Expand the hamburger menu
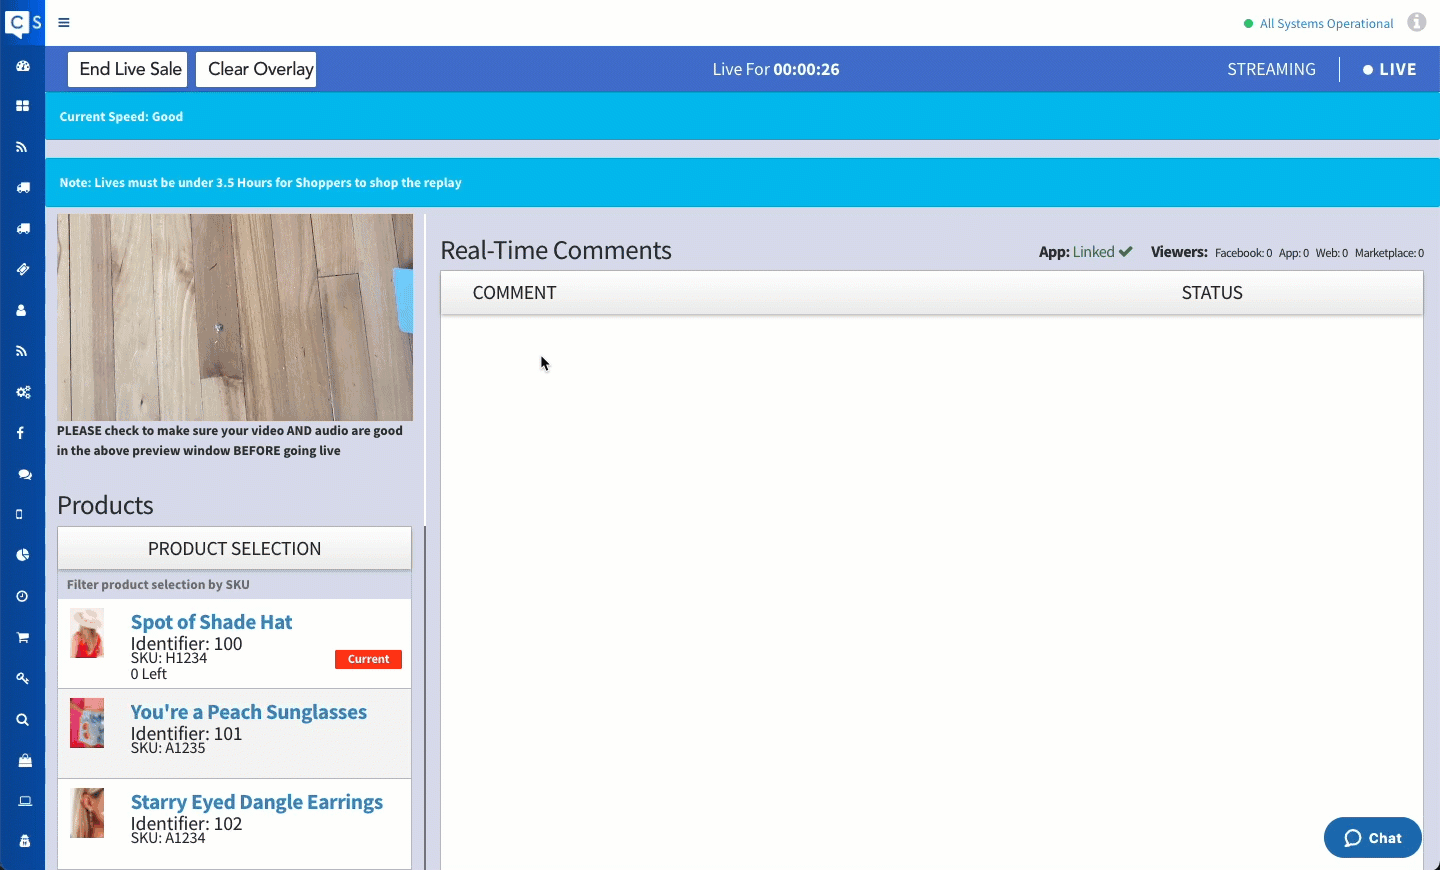The height and width of the screenshot is (870, 1440). tap(64, 22)
